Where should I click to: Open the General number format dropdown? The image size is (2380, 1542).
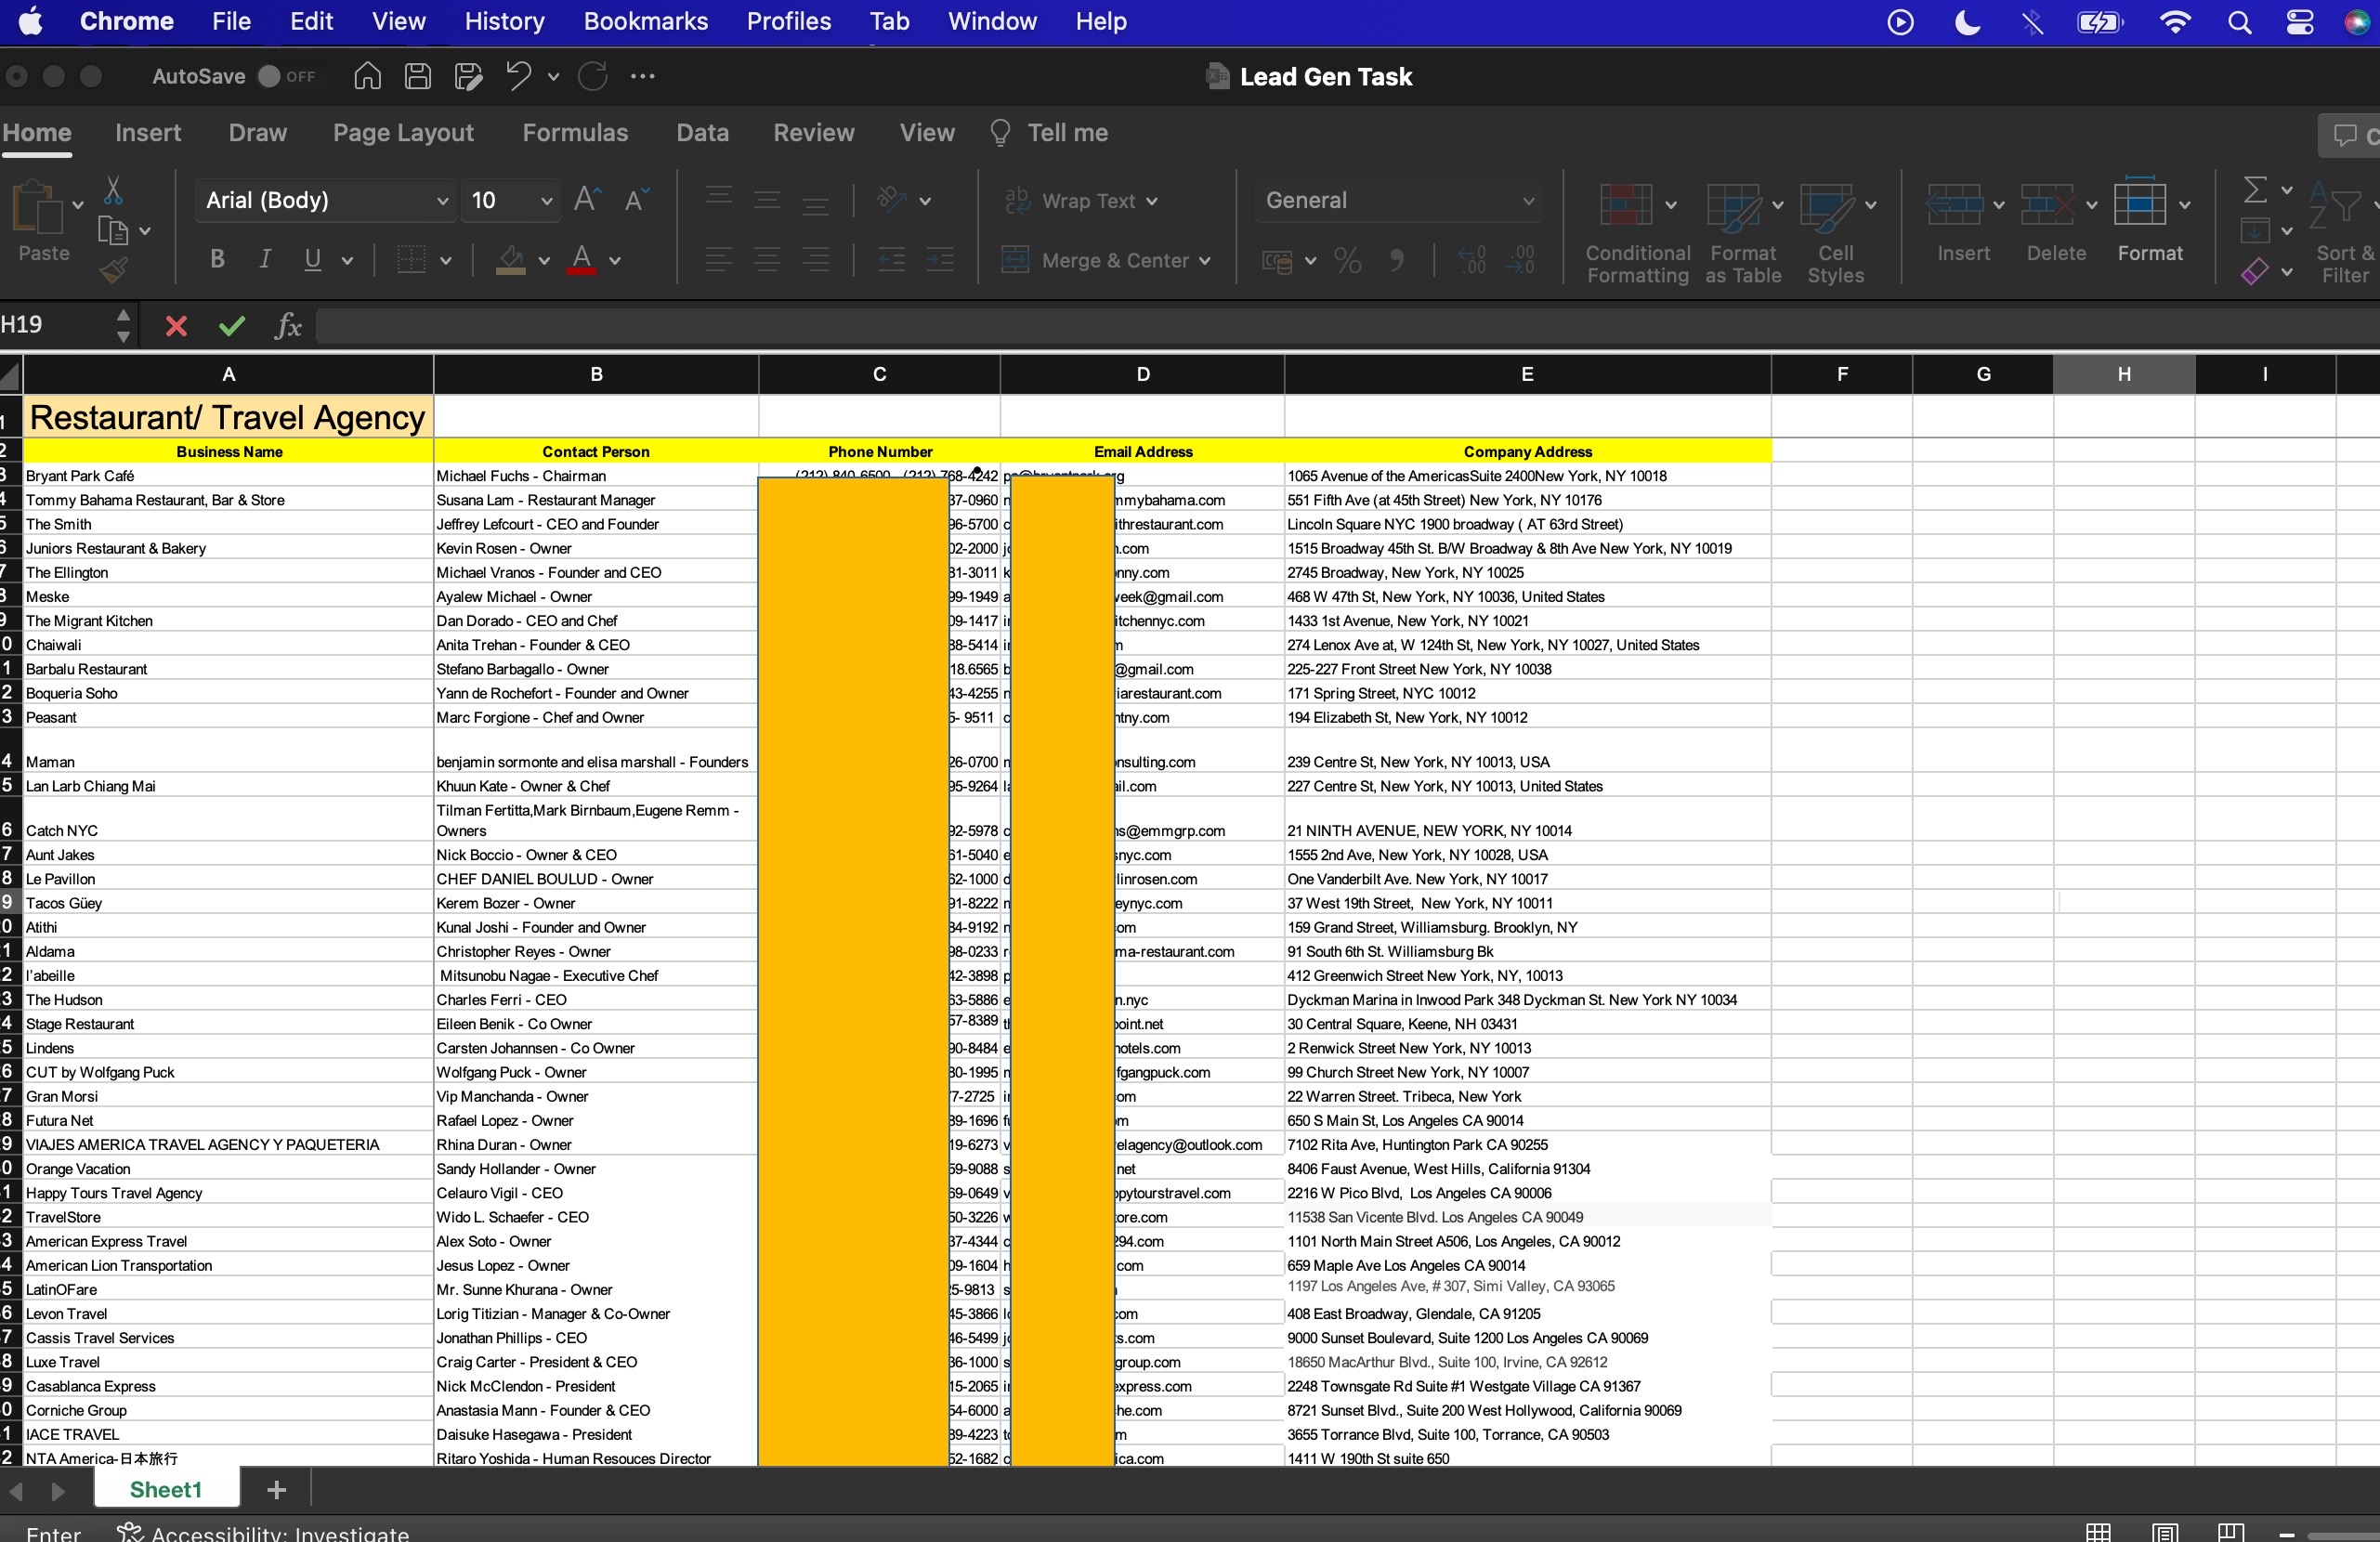click(x=1529, y=201)
